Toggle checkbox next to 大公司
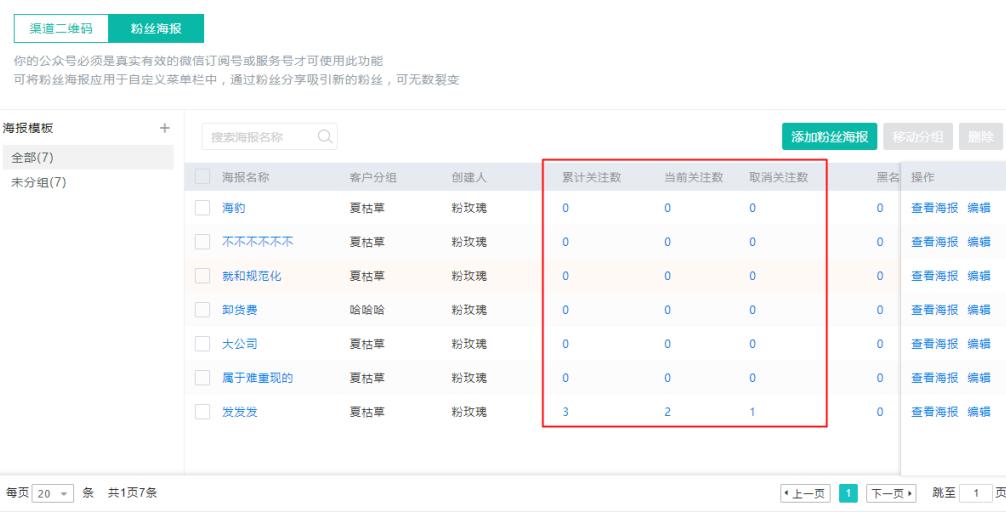The width and height of the screenshot is (1006, 512). click(203, 344)
